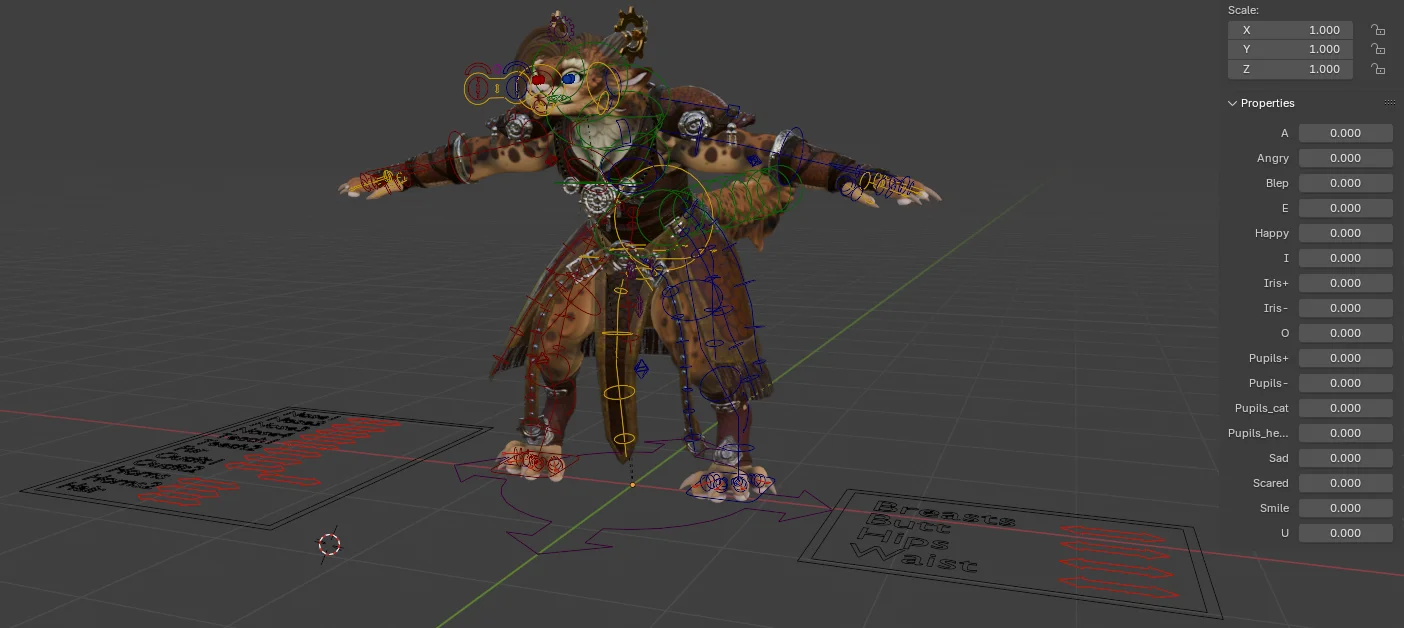Lock the Z scale value

coord(1378,69)
